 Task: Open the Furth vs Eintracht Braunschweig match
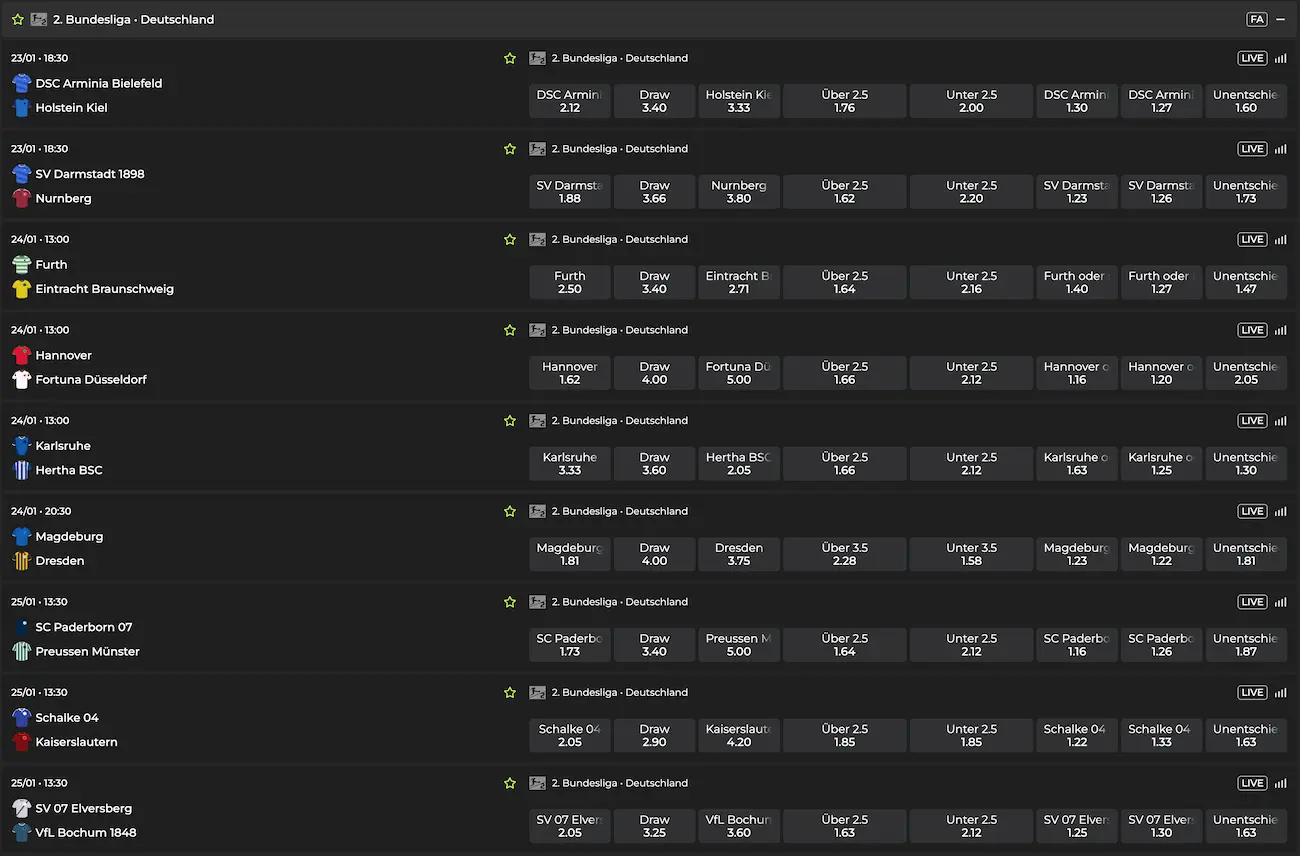[104, 277]
